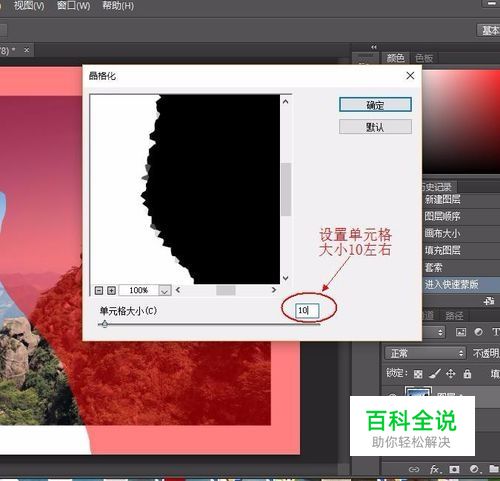Filter layers by pixel layers icon
Viewport: 500px width, 481px height.
[461, 332]
